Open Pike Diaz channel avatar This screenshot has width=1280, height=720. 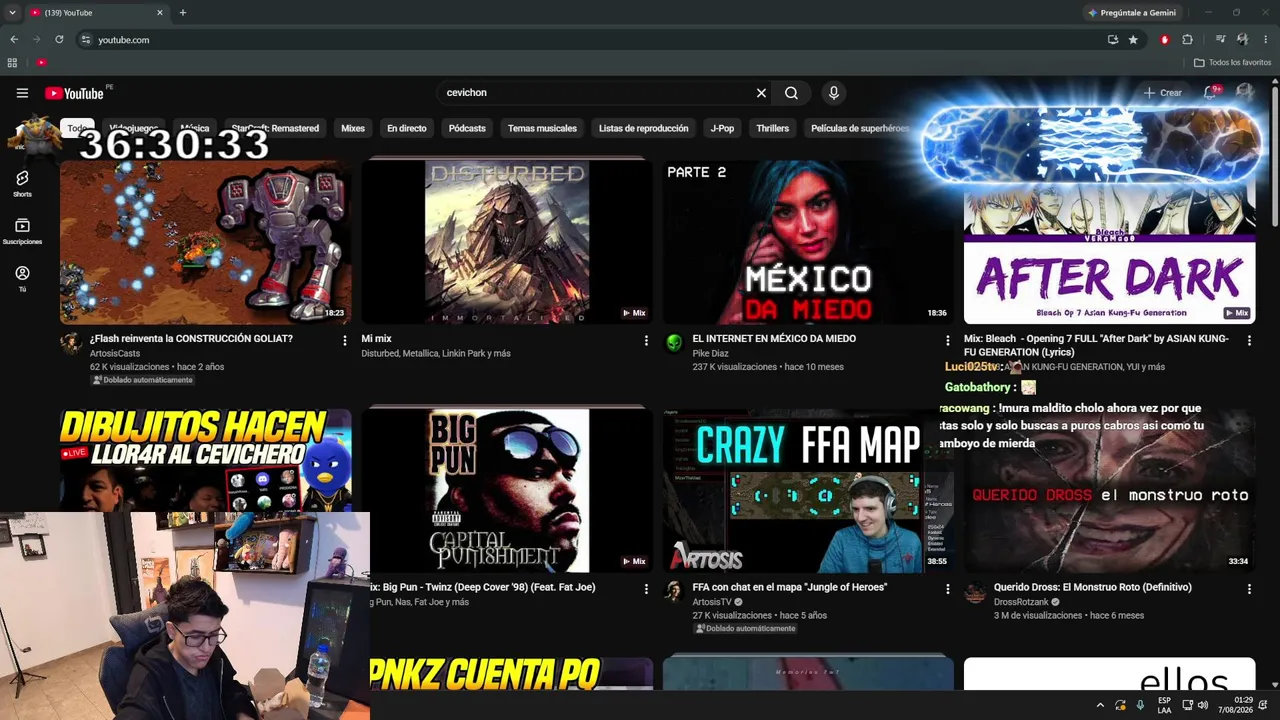(x=674, y=343)
